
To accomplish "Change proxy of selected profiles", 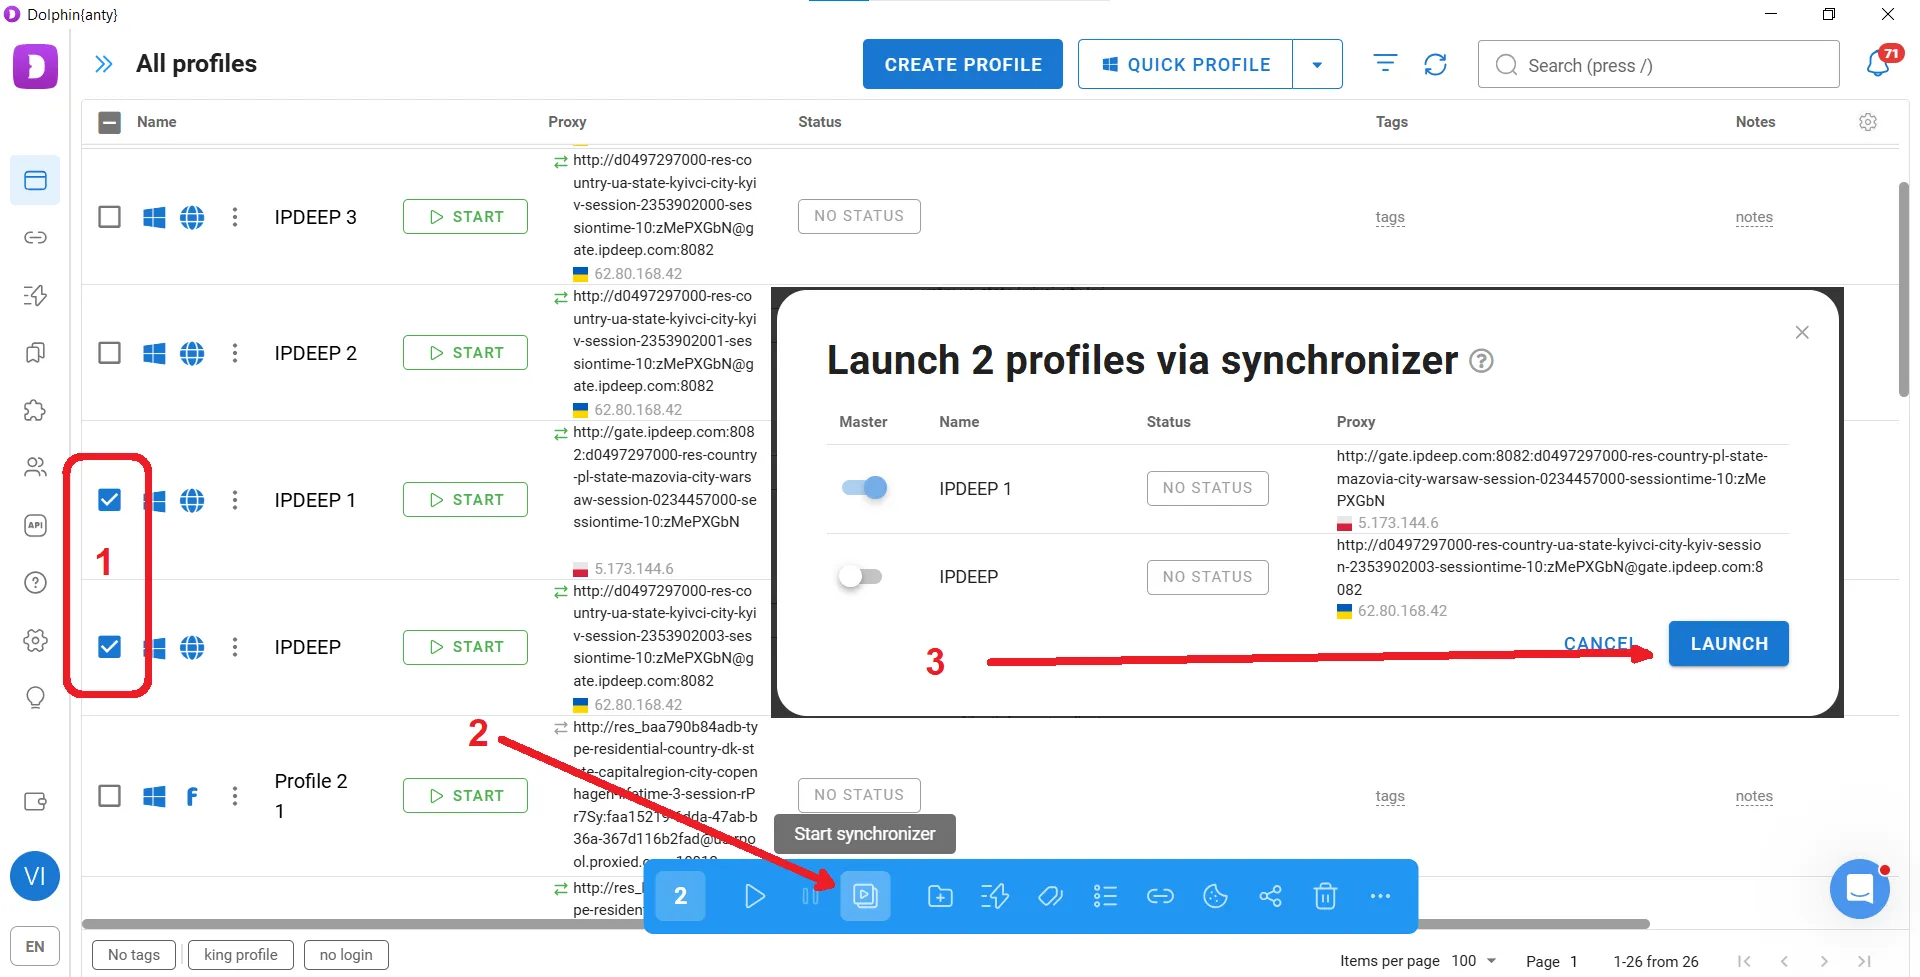I will [x=1160, y=896].
